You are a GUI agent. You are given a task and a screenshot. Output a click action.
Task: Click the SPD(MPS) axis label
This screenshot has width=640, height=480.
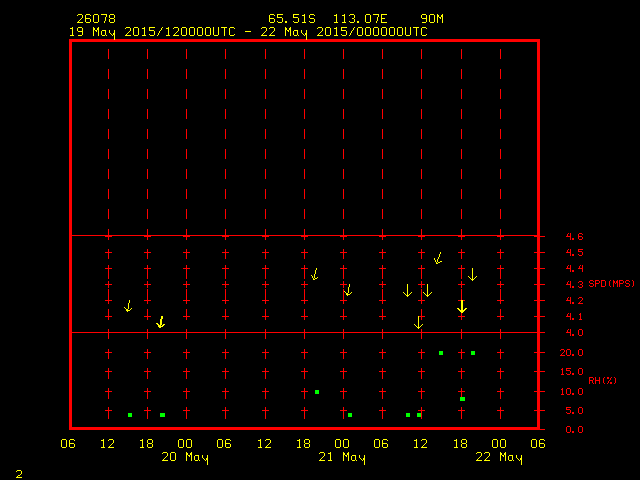coord(609,284)
